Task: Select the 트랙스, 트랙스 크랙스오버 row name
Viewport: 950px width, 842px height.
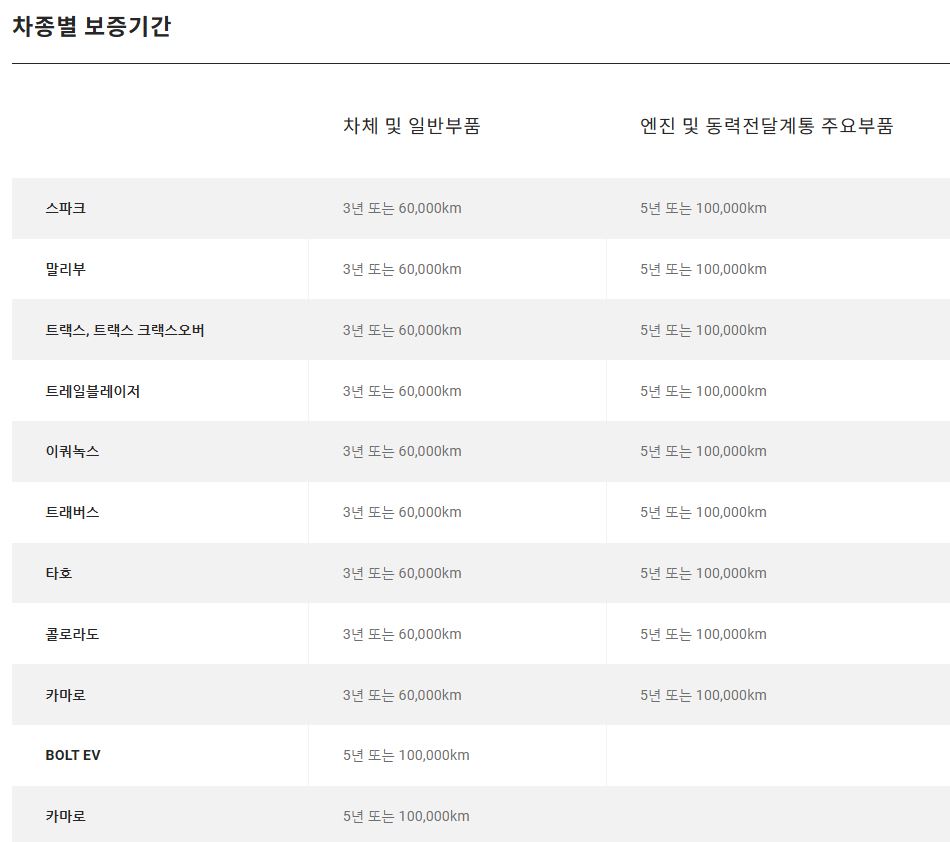Action: pos(125,330)
